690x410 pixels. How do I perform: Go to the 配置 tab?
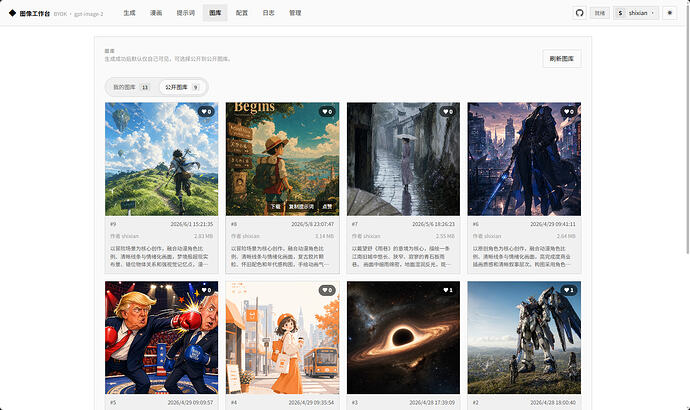(x=242, y=13)
